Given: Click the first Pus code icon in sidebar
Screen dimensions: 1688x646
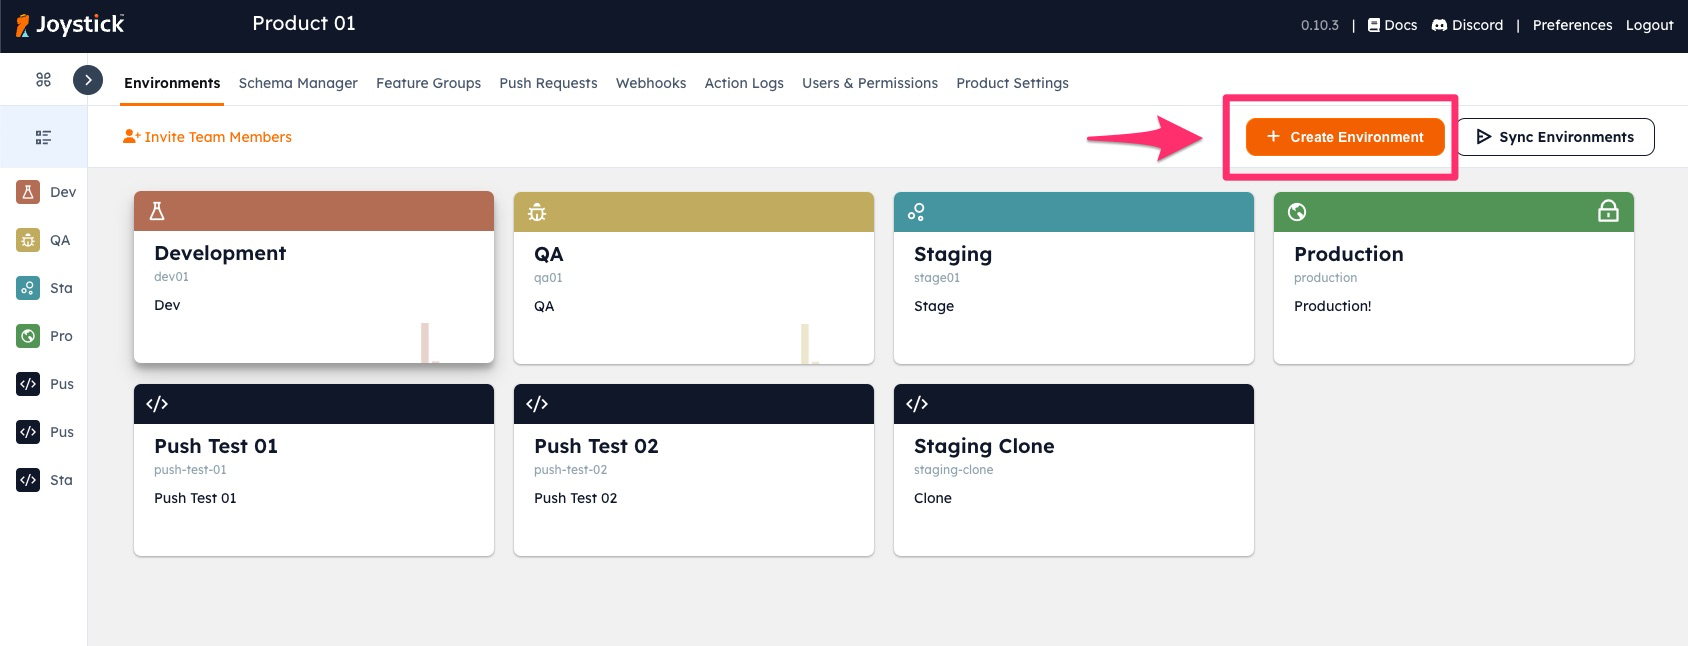Looking at the screenshot, I should tap(28, 384).
